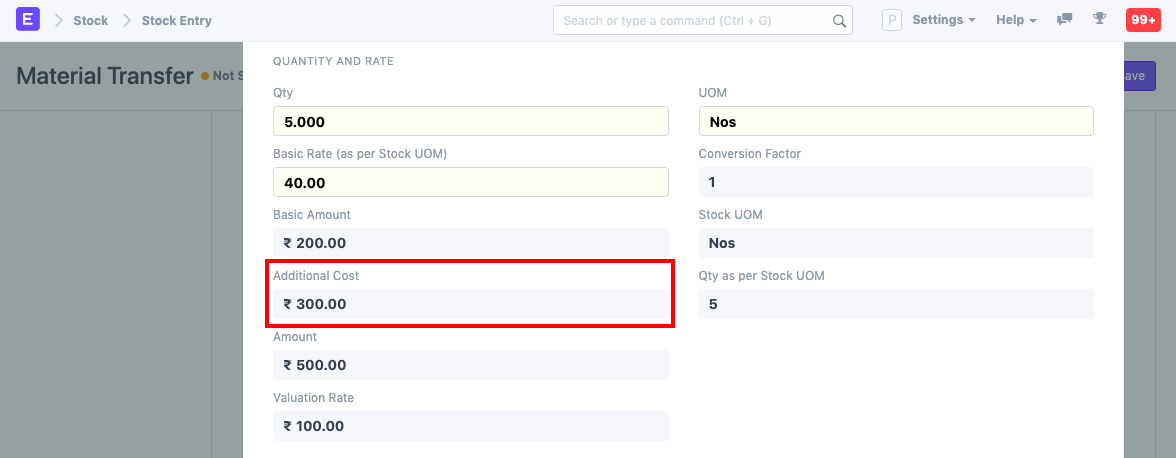The height and width of the screenshot is (458, 1176).
Task: Expand the Help dropdown menu
Action: click(x=1016, y=20)
